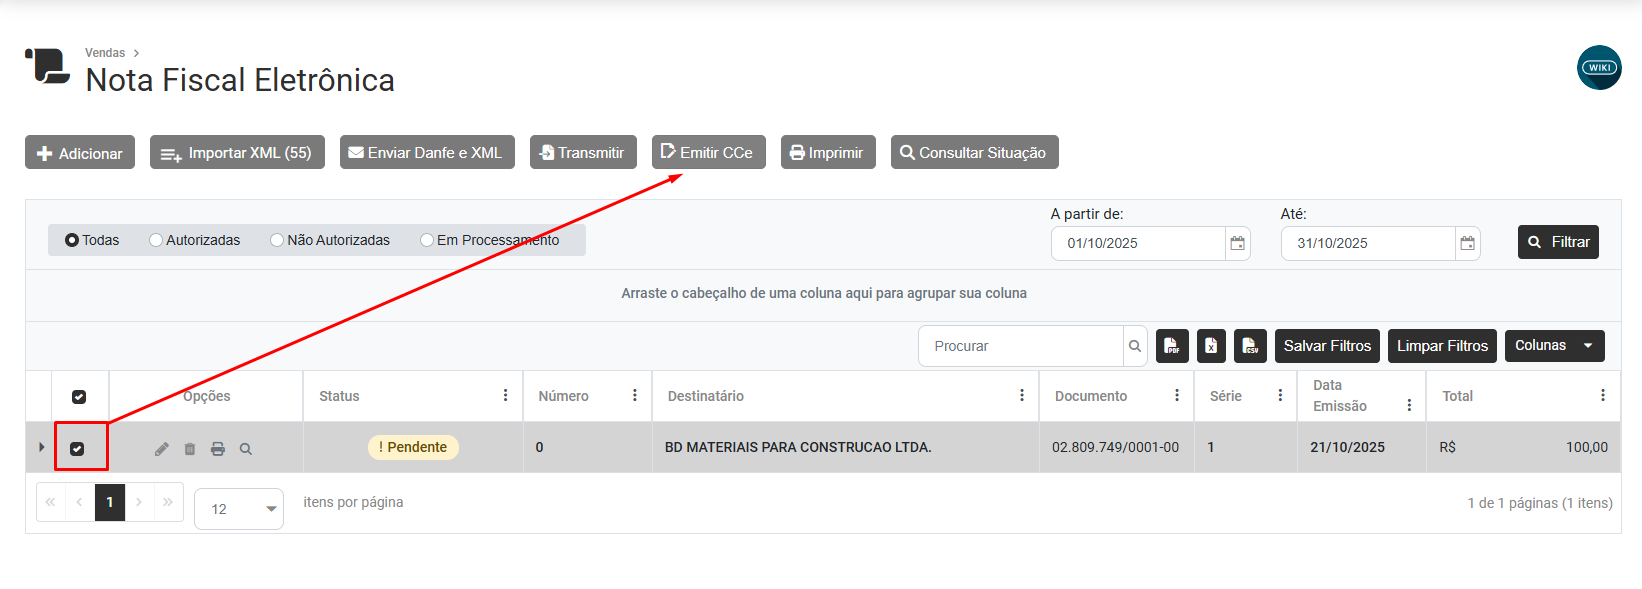Click the Transmitir button
1642x589 pixels.
click(x=583, y=152)
